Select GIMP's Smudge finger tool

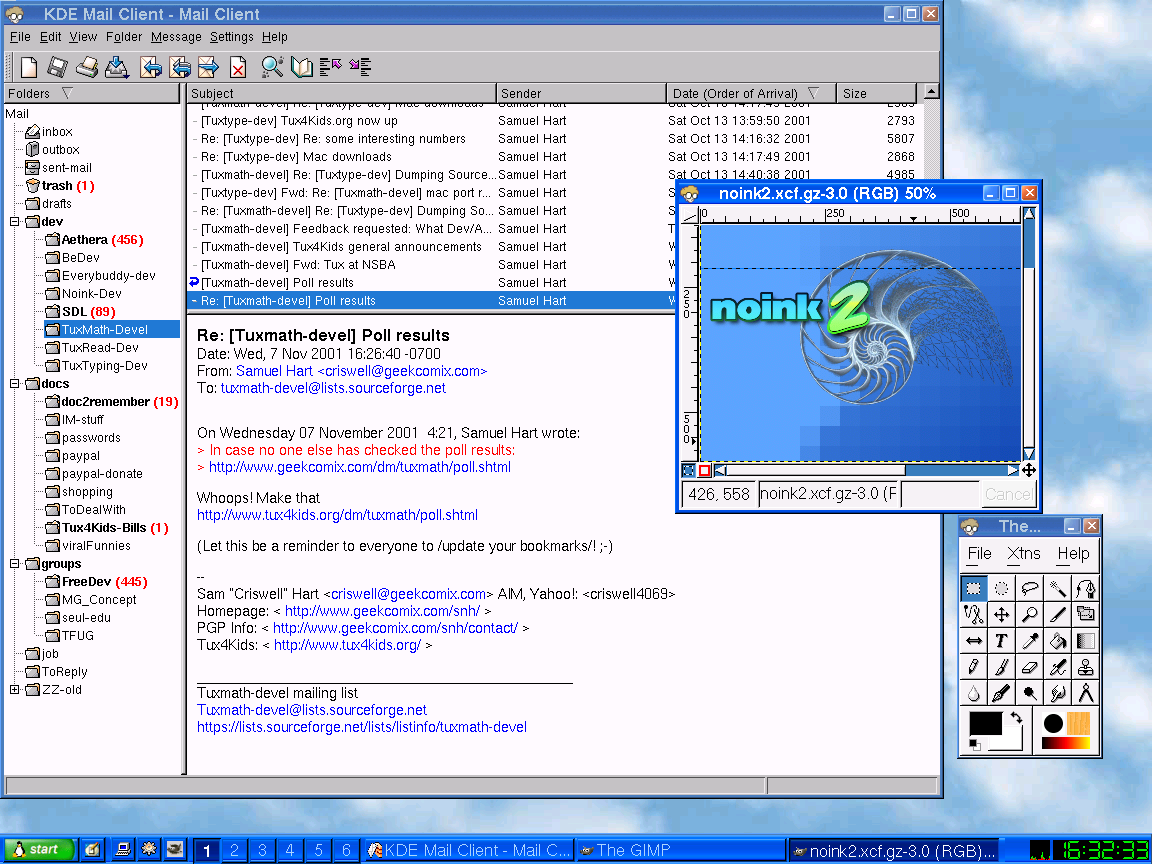pos(1057,693)
